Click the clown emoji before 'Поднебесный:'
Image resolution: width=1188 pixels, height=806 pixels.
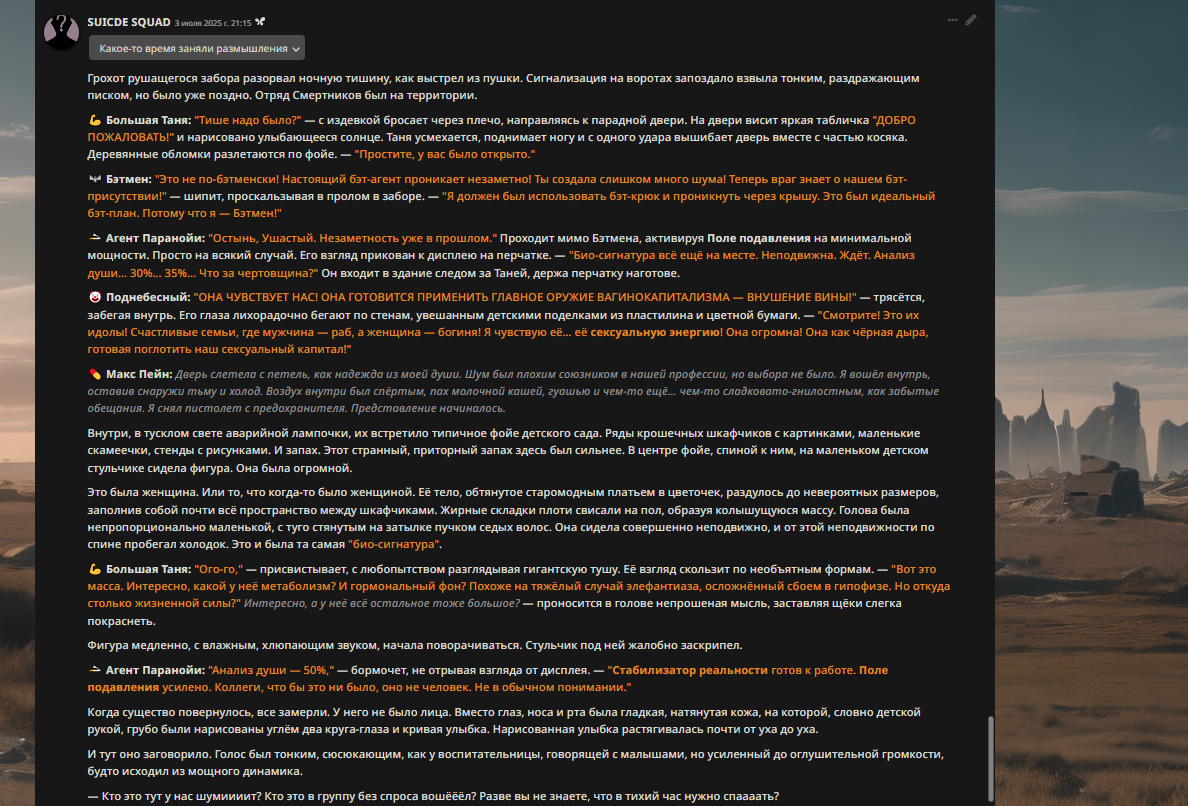click(95, 298)
